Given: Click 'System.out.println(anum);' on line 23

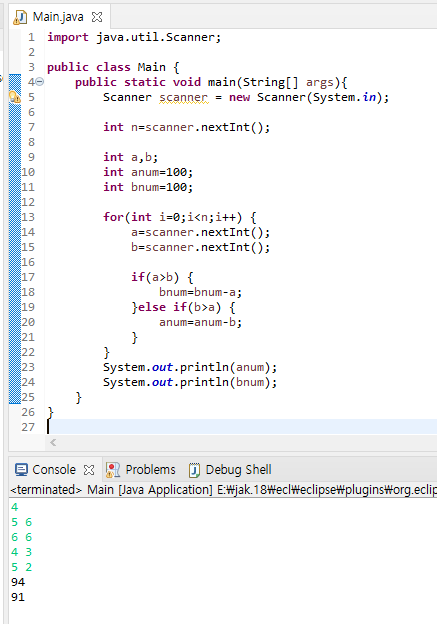Looking at the screenshot, I should pos(190,367).
